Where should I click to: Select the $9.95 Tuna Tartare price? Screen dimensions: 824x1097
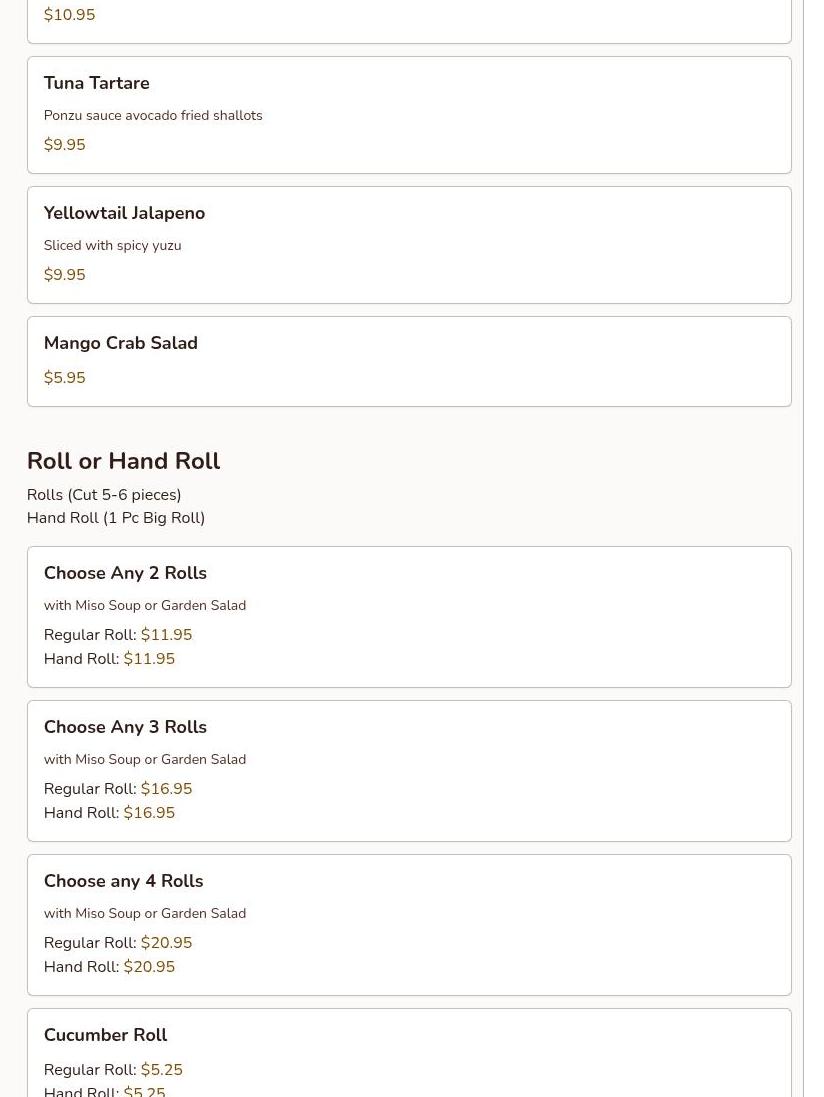click(x=64, y=145)
